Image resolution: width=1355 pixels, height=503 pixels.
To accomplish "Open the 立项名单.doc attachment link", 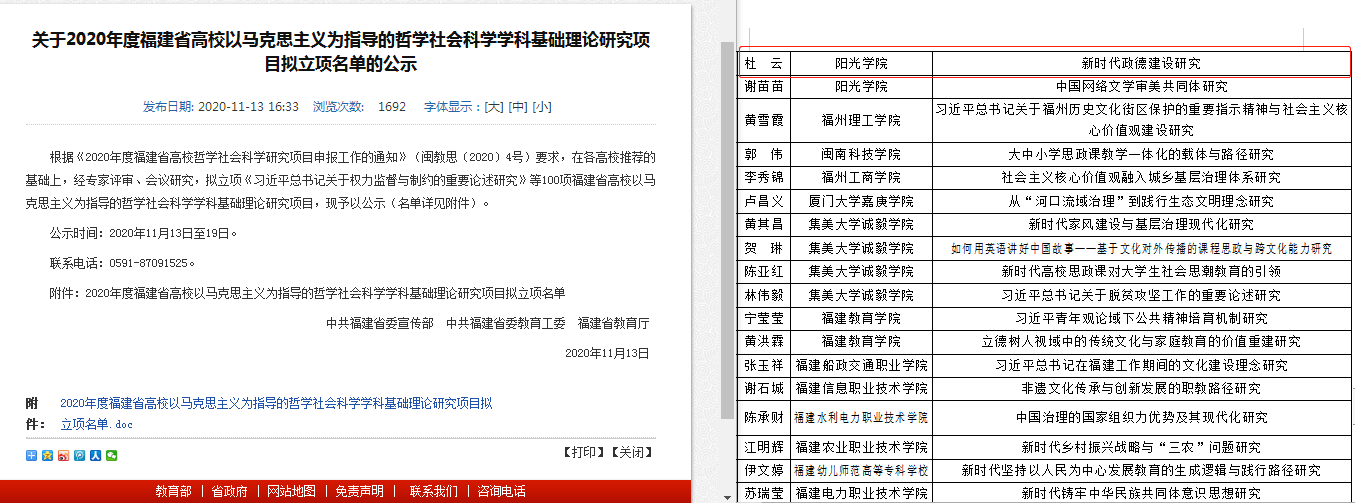I will tap(96, 424).
